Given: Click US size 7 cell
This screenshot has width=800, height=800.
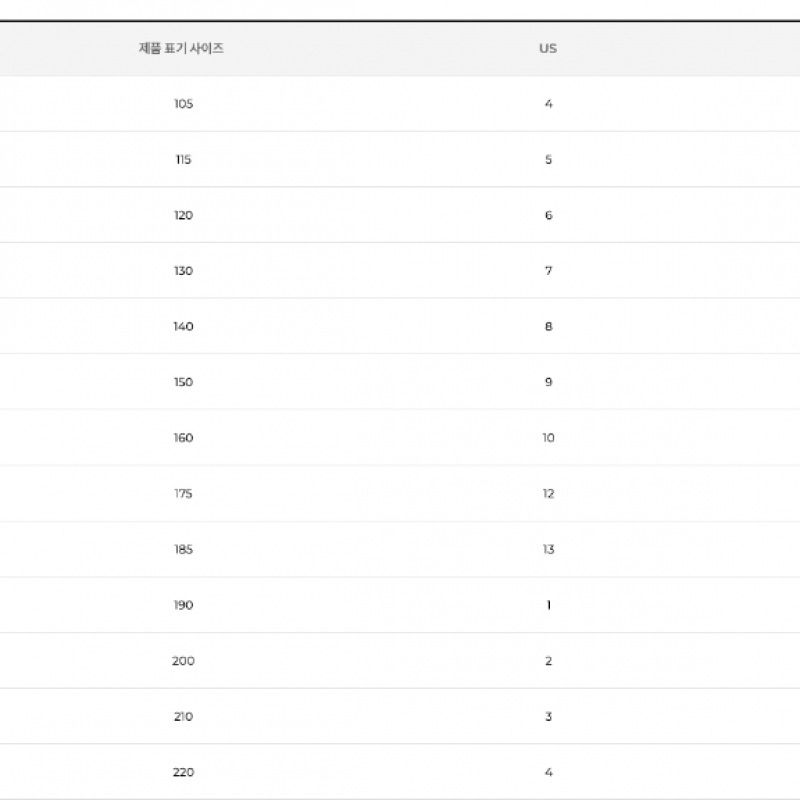Looking at the screenshot, I should point(548,271).
